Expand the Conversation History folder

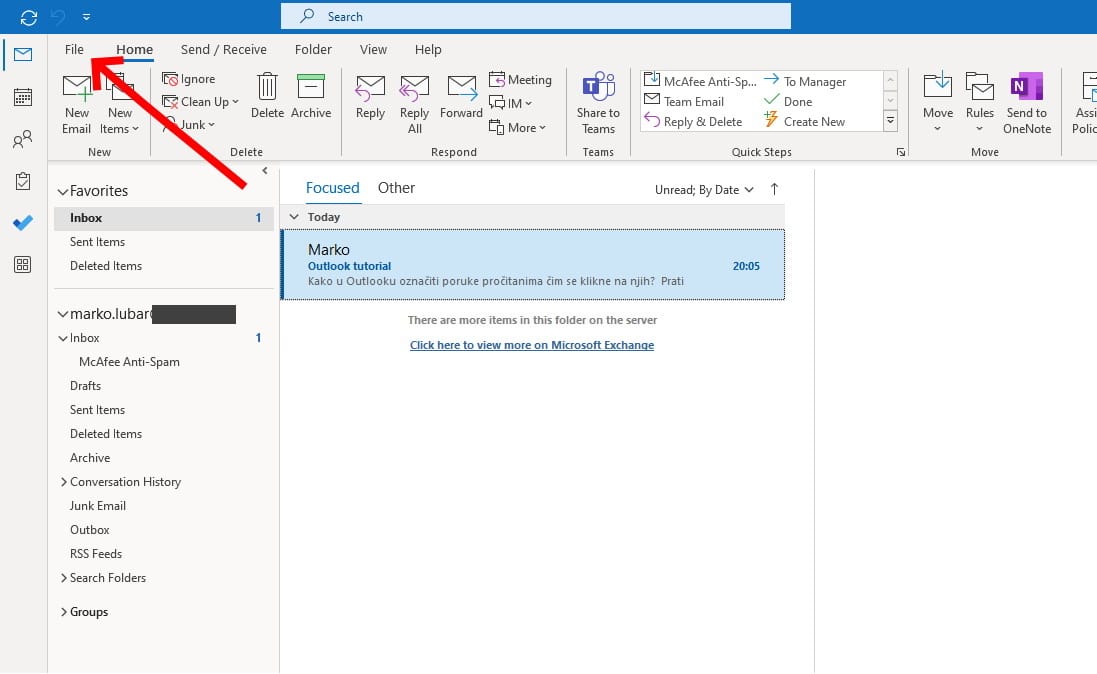click(x=63, y=482)
